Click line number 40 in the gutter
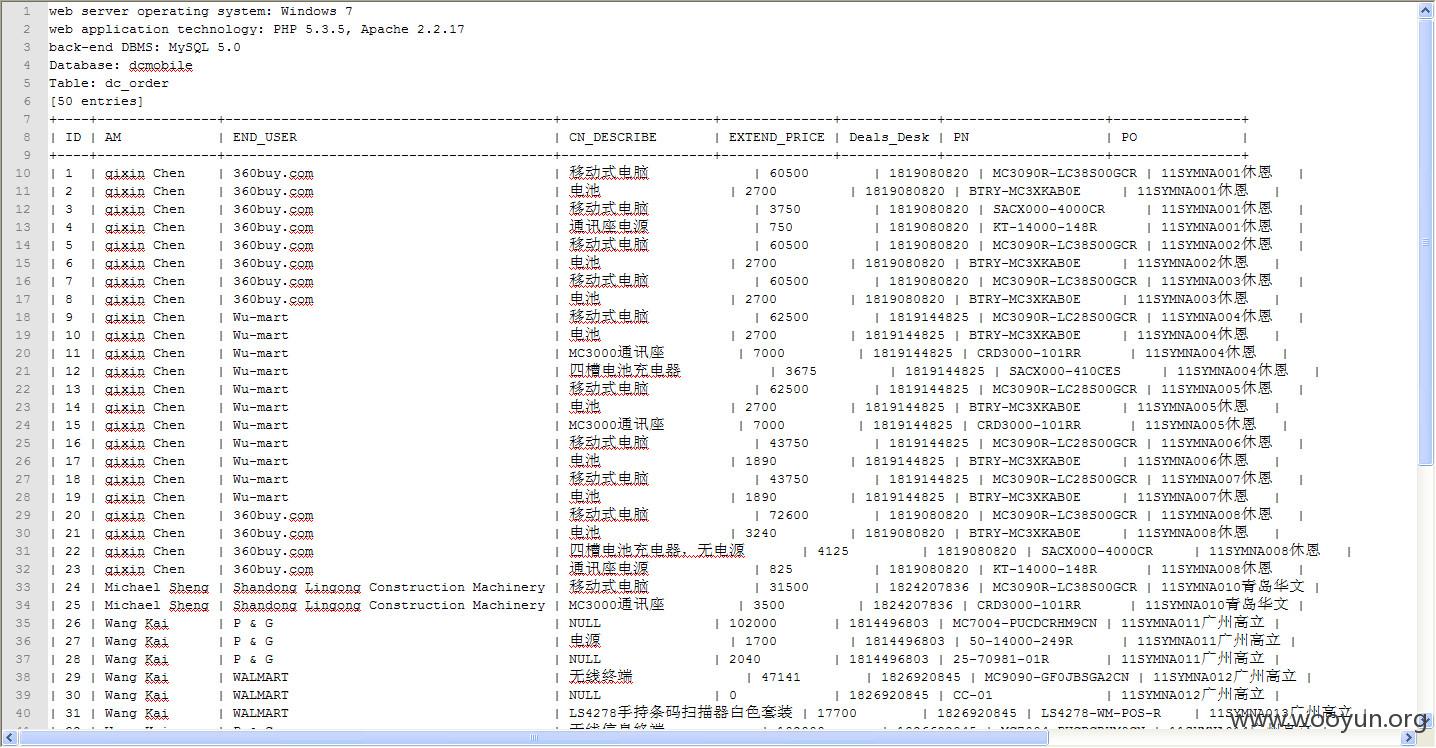Viewport: 1436px width, 748px height. 24,714
